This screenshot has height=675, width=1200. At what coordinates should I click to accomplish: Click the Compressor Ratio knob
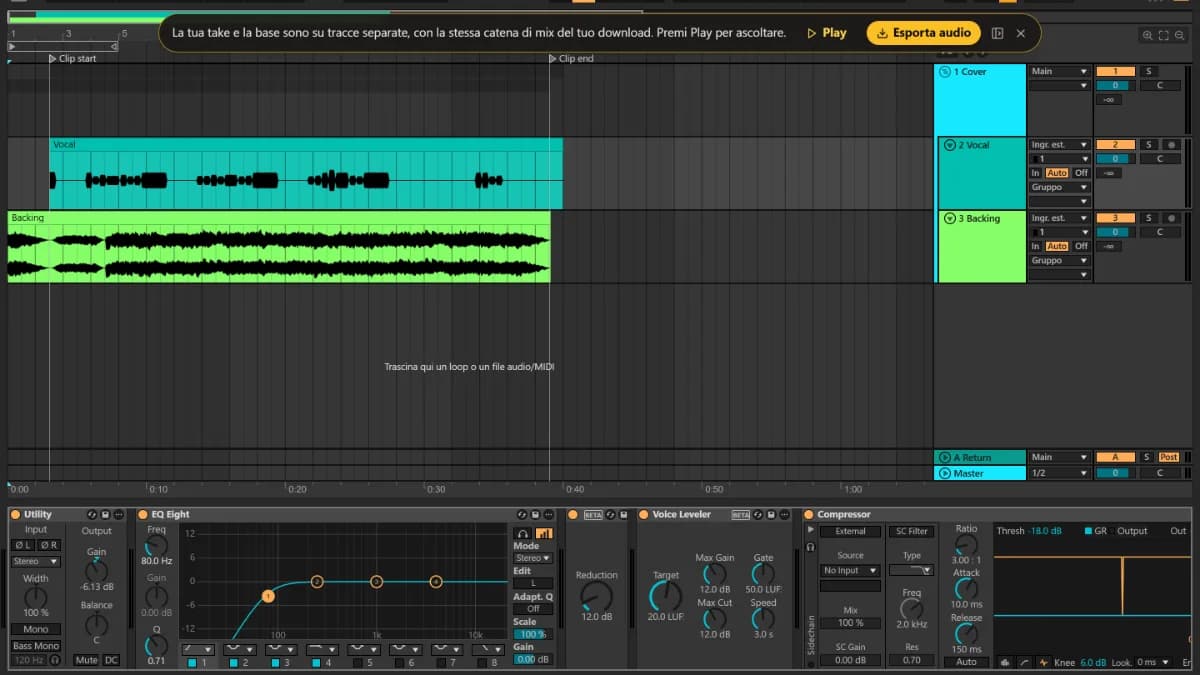point(966,546)
